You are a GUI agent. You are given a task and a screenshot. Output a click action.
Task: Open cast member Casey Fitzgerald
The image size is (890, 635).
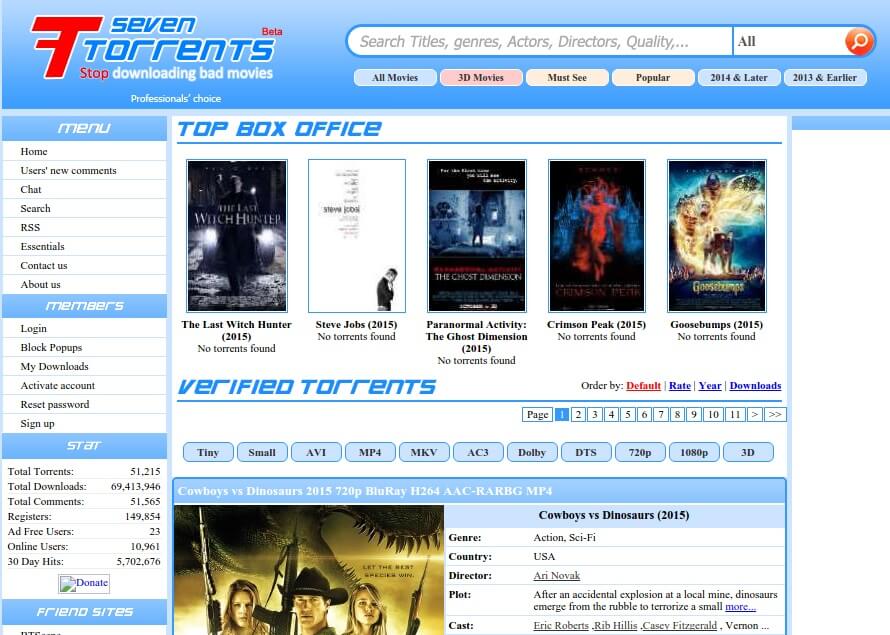click(679, 625)
